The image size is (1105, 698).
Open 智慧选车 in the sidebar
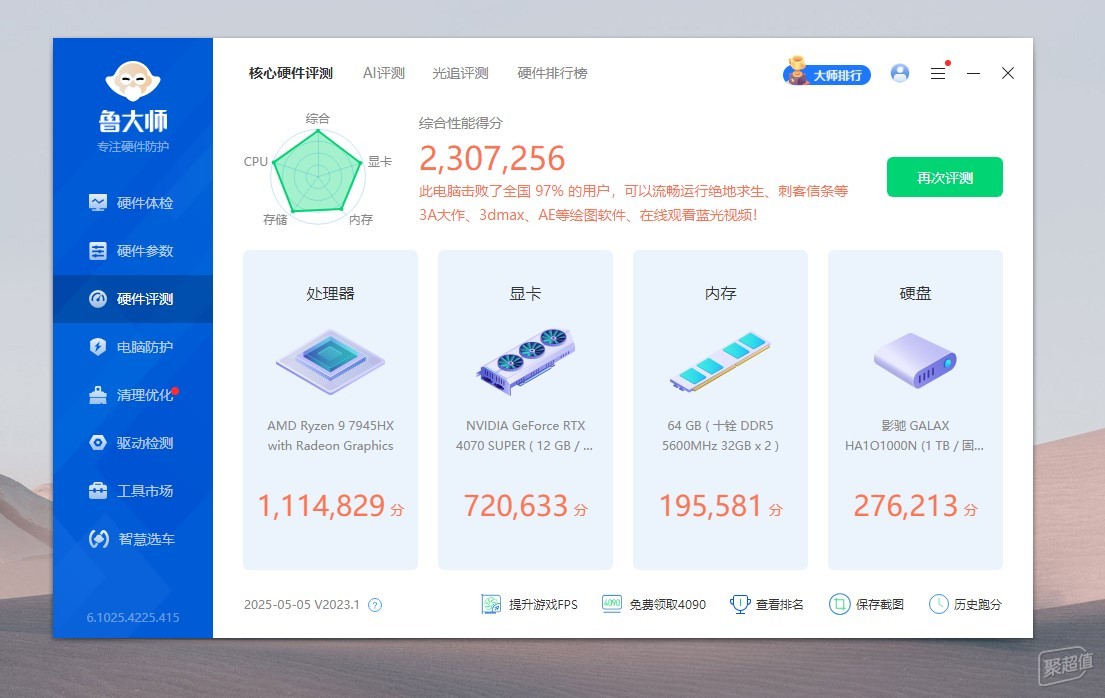click(132, 539)
